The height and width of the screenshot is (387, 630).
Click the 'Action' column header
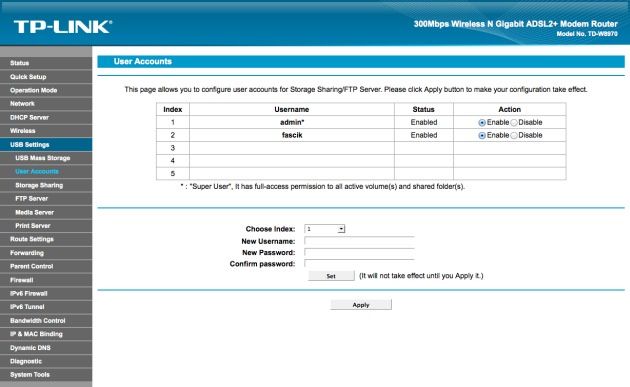pos(509,109)
